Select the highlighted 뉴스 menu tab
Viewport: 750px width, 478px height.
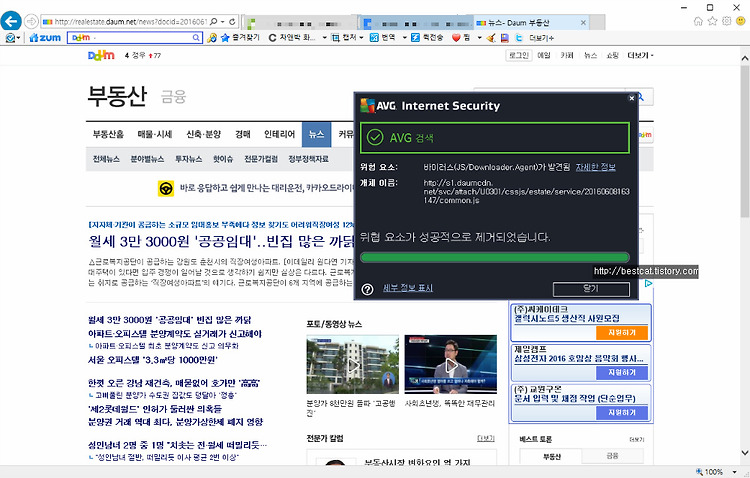[x=316, y=134]
